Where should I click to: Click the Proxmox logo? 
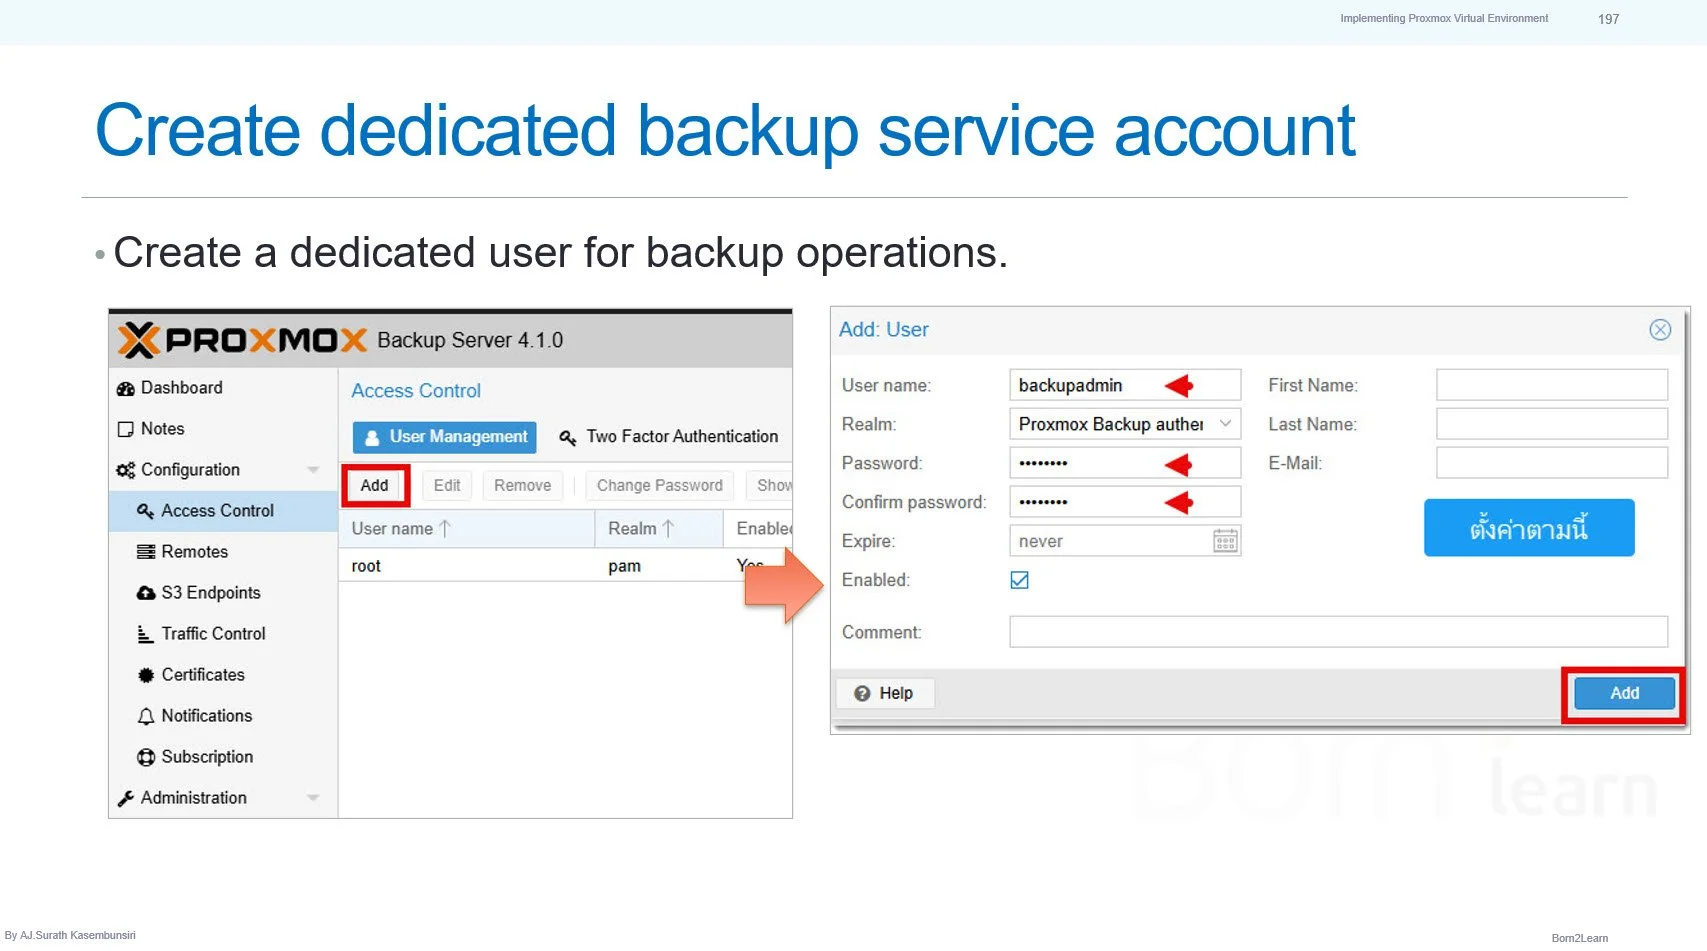242,340
